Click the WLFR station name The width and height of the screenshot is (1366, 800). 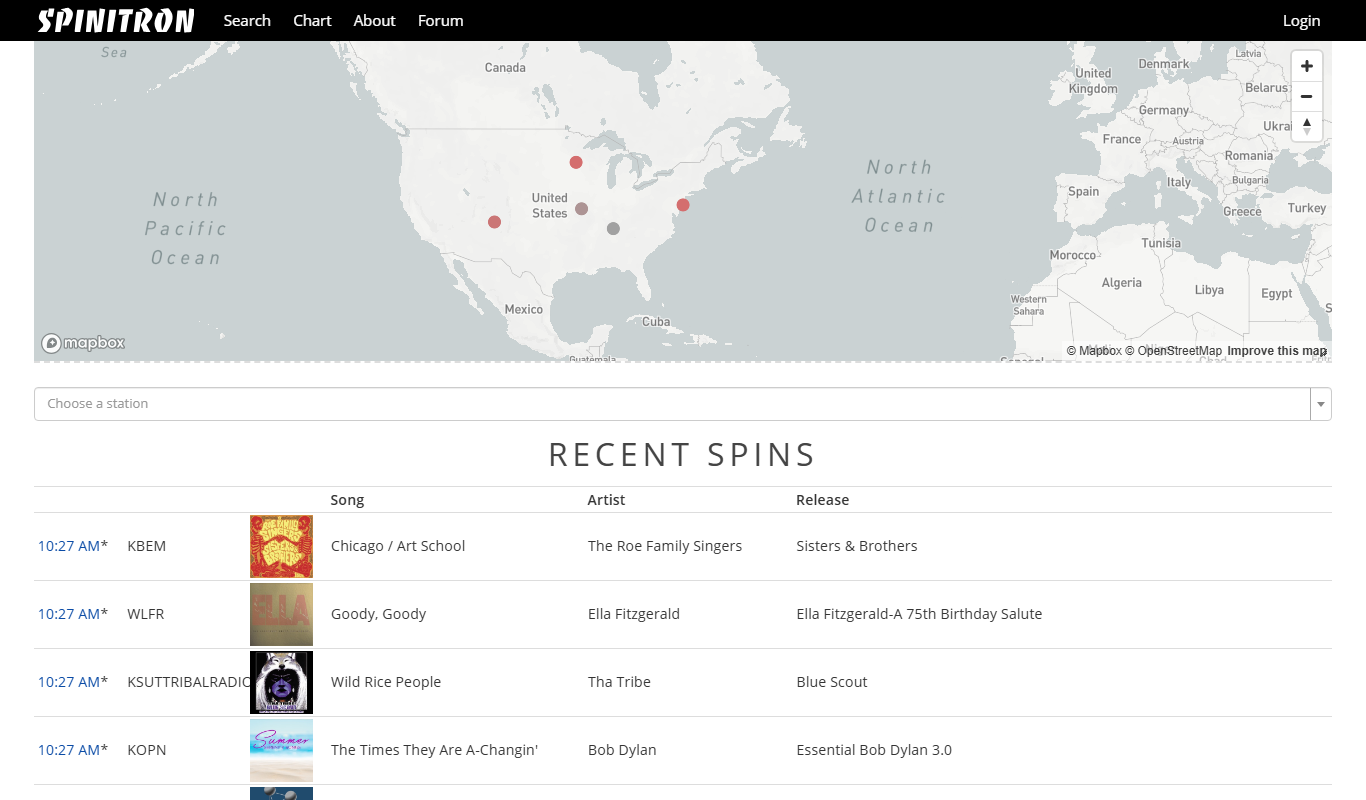click(x=146, y=614)
